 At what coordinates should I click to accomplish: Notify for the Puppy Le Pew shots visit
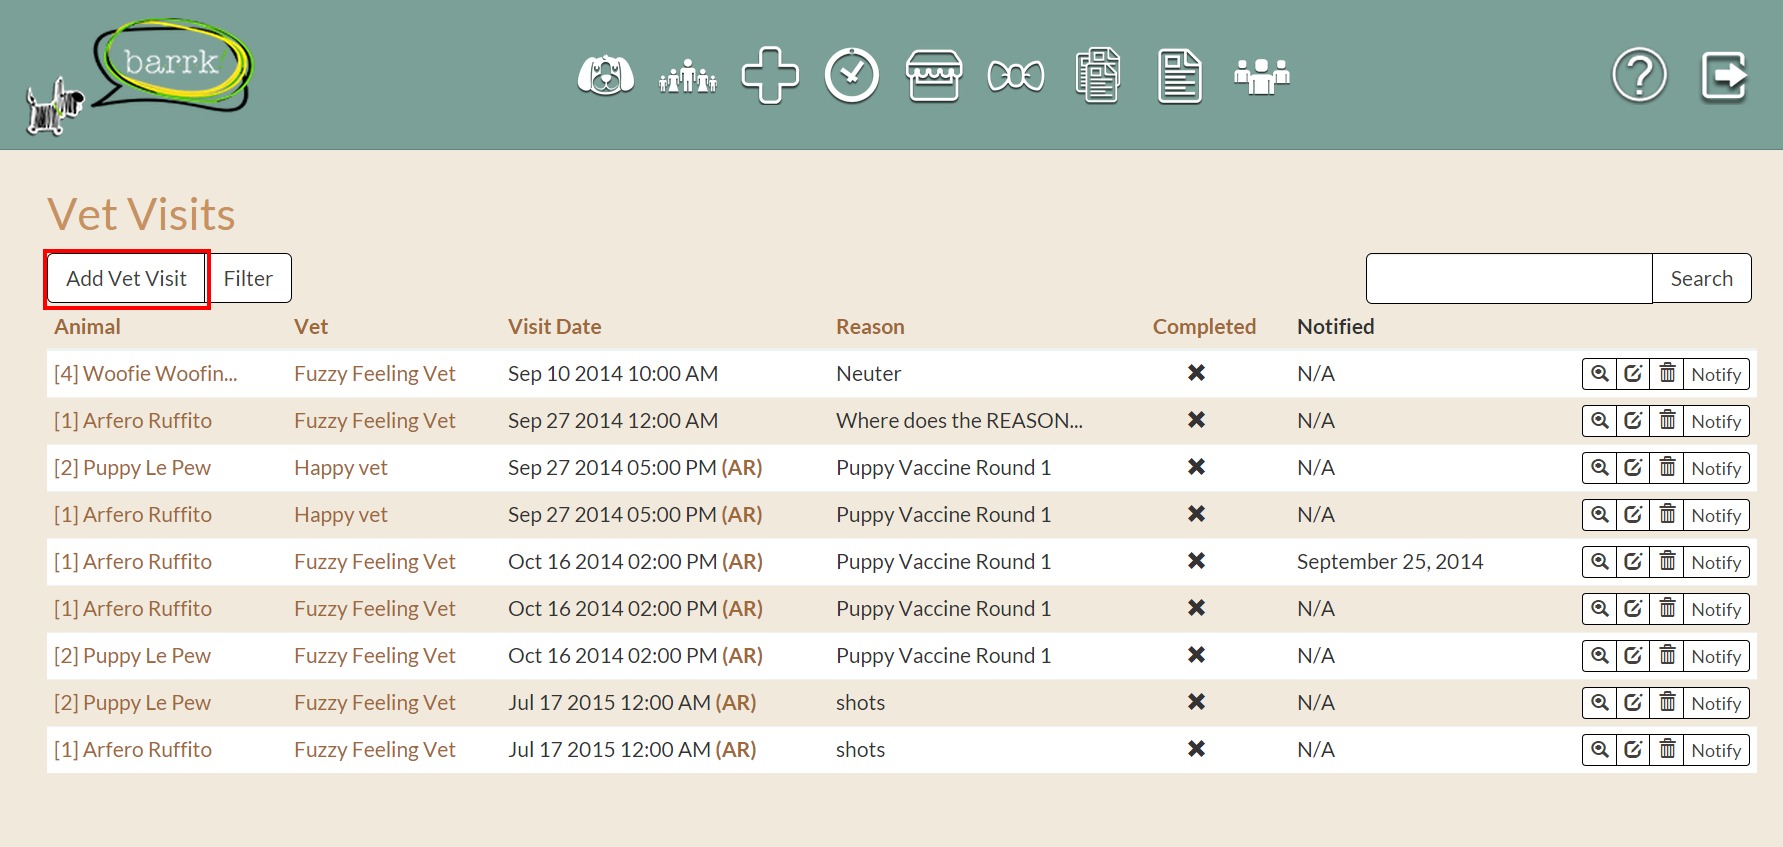[1716, 703]
